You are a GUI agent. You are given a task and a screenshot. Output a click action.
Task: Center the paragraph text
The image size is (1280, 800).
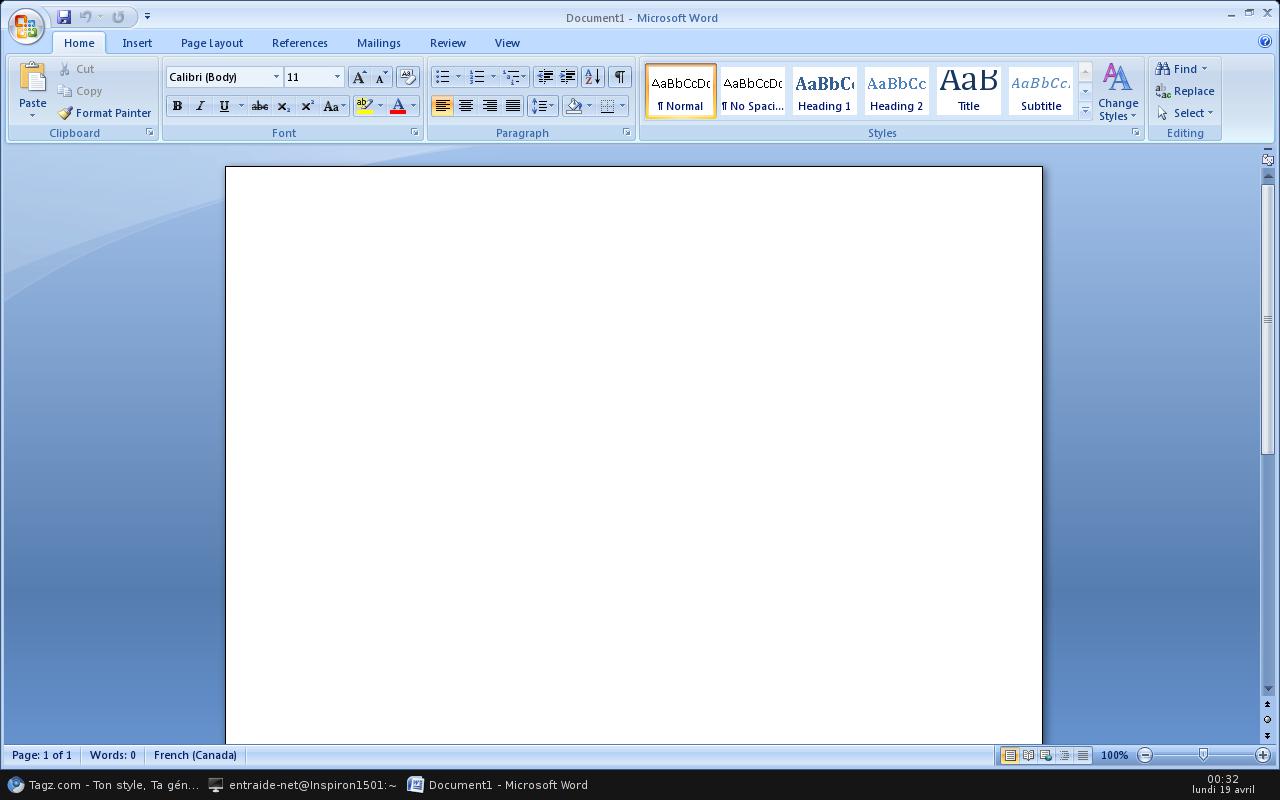pyautogui.click(x=466, y=106)
